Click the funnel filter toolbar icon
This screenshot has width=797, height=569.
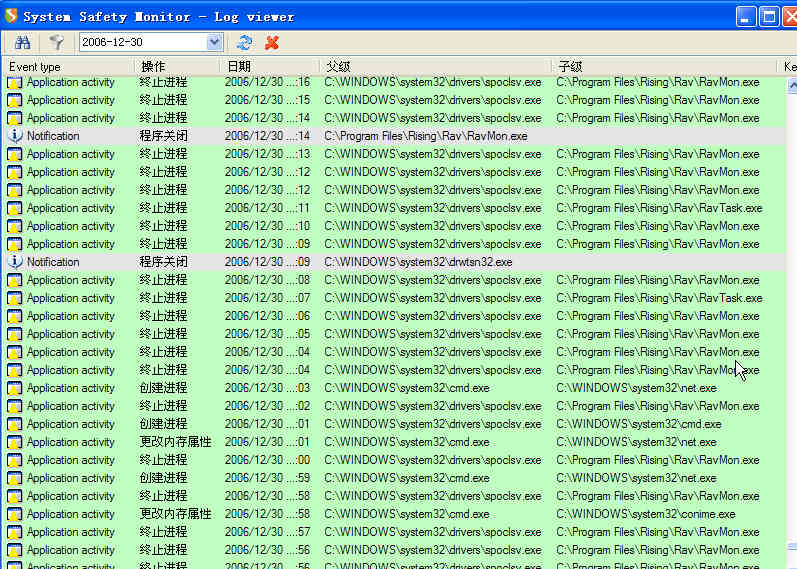click(56, 42)
